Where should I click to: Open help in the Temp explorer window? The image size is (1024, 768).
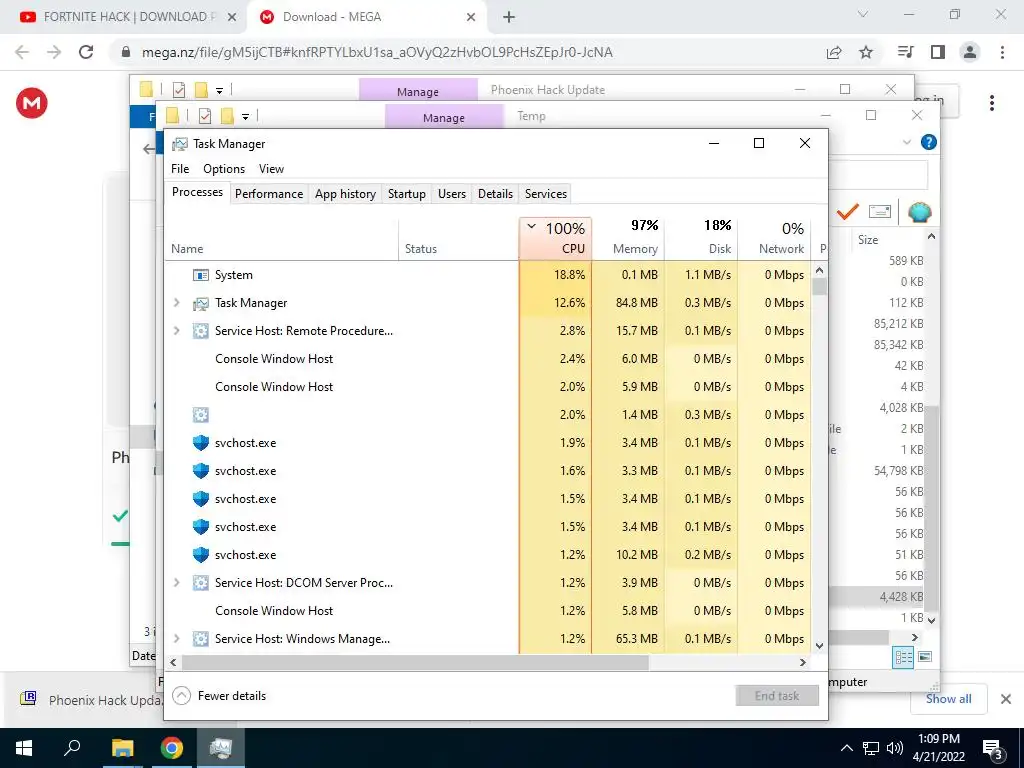(x=928, y=142)
